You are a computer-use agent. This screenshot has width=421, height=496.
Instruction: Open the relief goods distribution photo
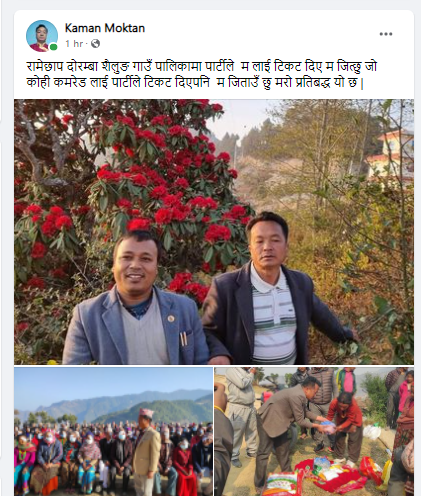(314, 432)
